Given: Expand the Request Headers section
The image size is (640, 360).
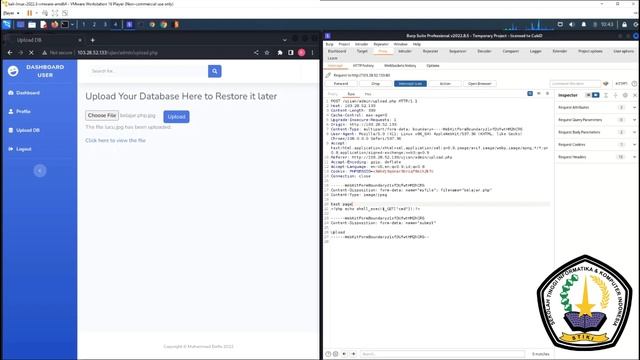Looking at the screenshot, I should [596, 157].
